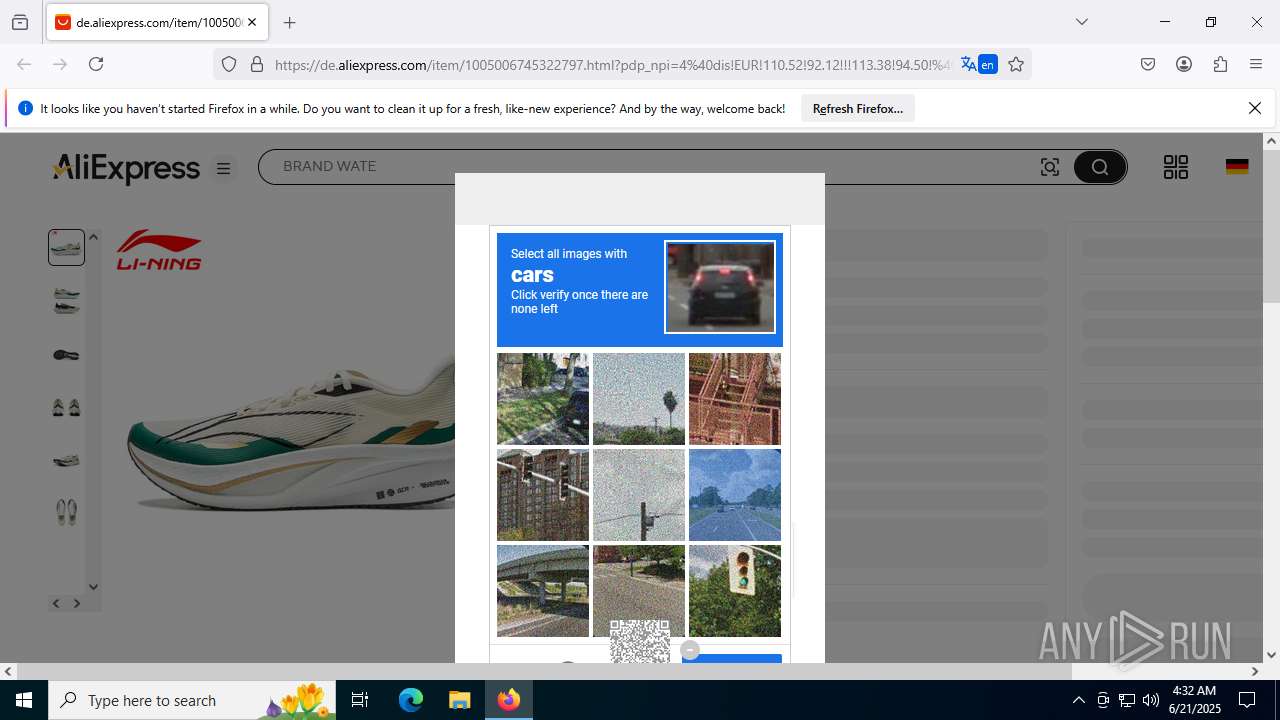This screenshot has height=720, width=1280.
Task: Click the captcha verify blue button
Action: coord(732,658)
